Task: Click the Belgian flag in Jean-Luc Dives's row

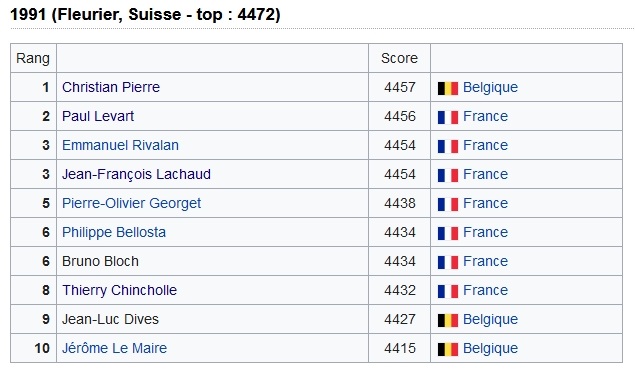Action: point(447,320)
